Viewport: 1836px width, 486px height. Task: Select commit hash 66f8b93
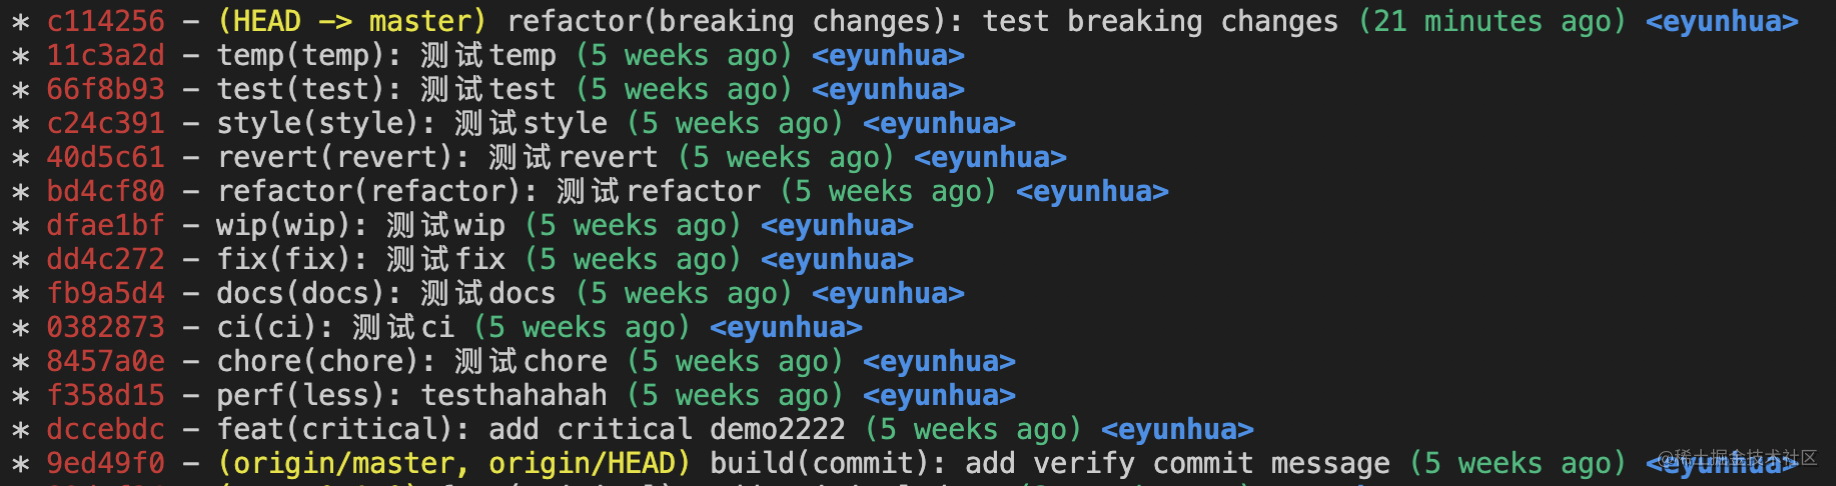(x=105, y=89)
